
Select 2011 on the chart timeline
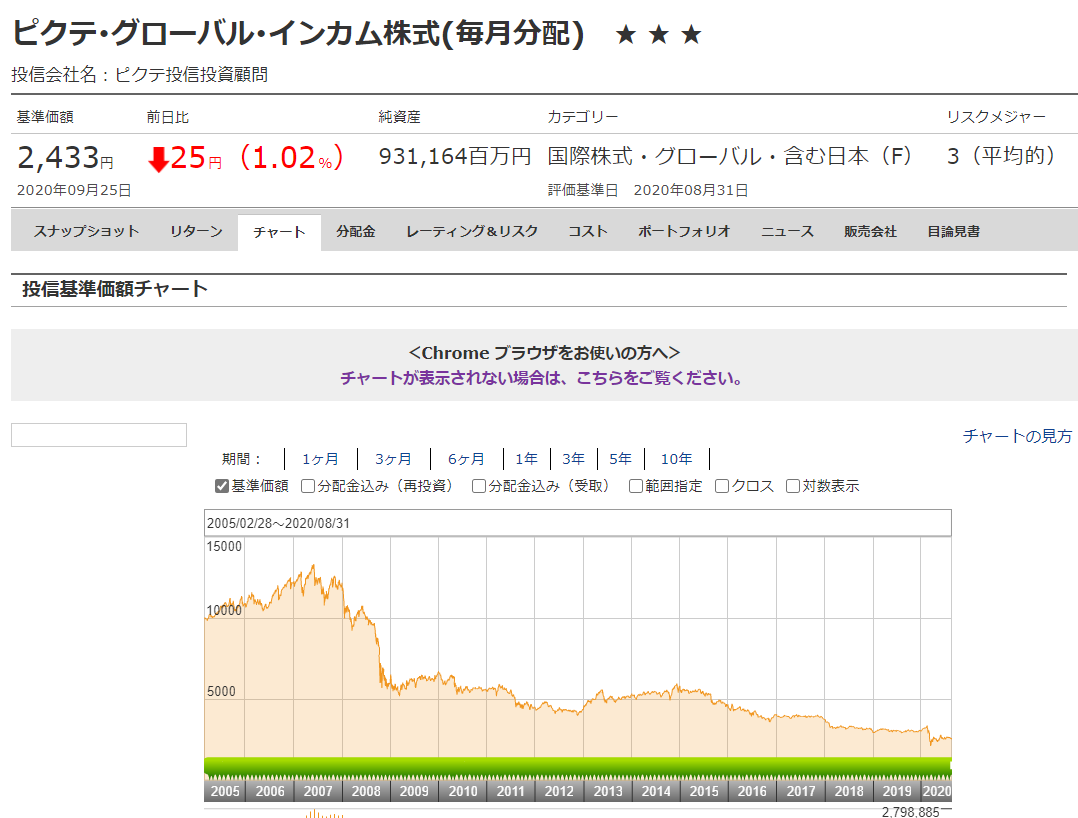[511, 791]
